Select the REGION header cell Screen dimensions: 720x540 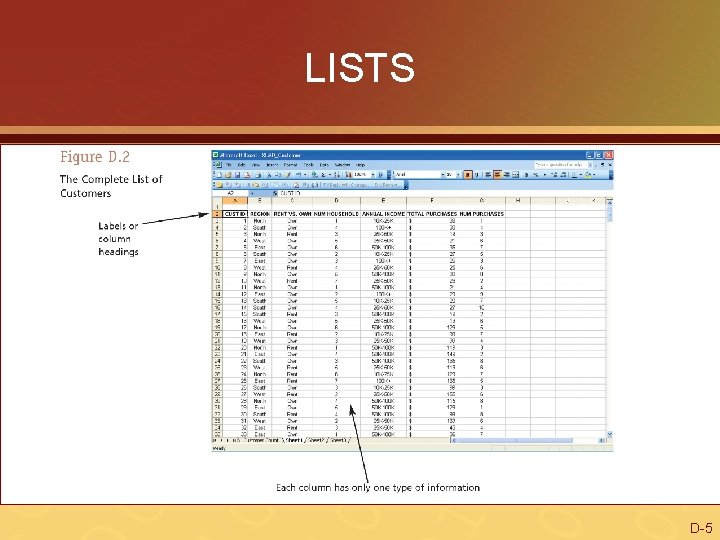tap(259, 214)
